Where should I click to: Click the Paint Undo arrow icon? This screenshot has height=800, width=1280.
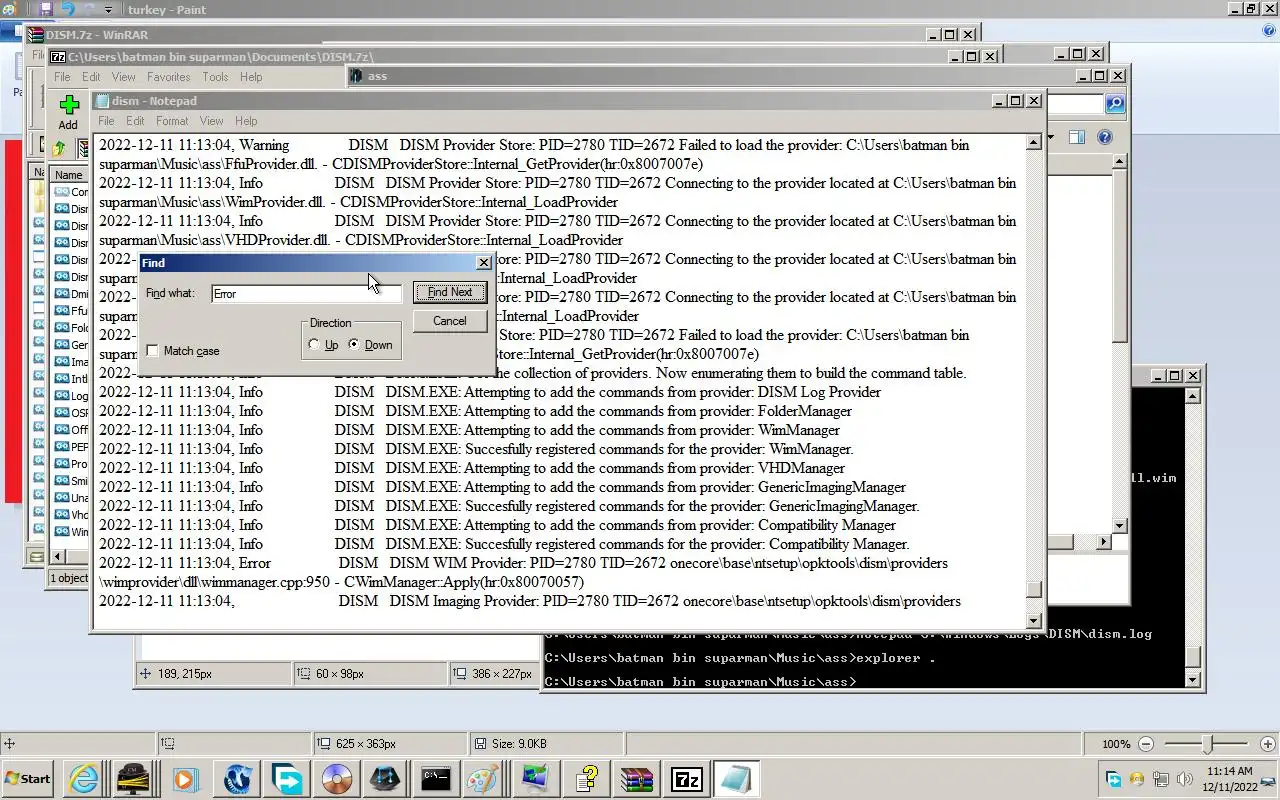(68, 9)
